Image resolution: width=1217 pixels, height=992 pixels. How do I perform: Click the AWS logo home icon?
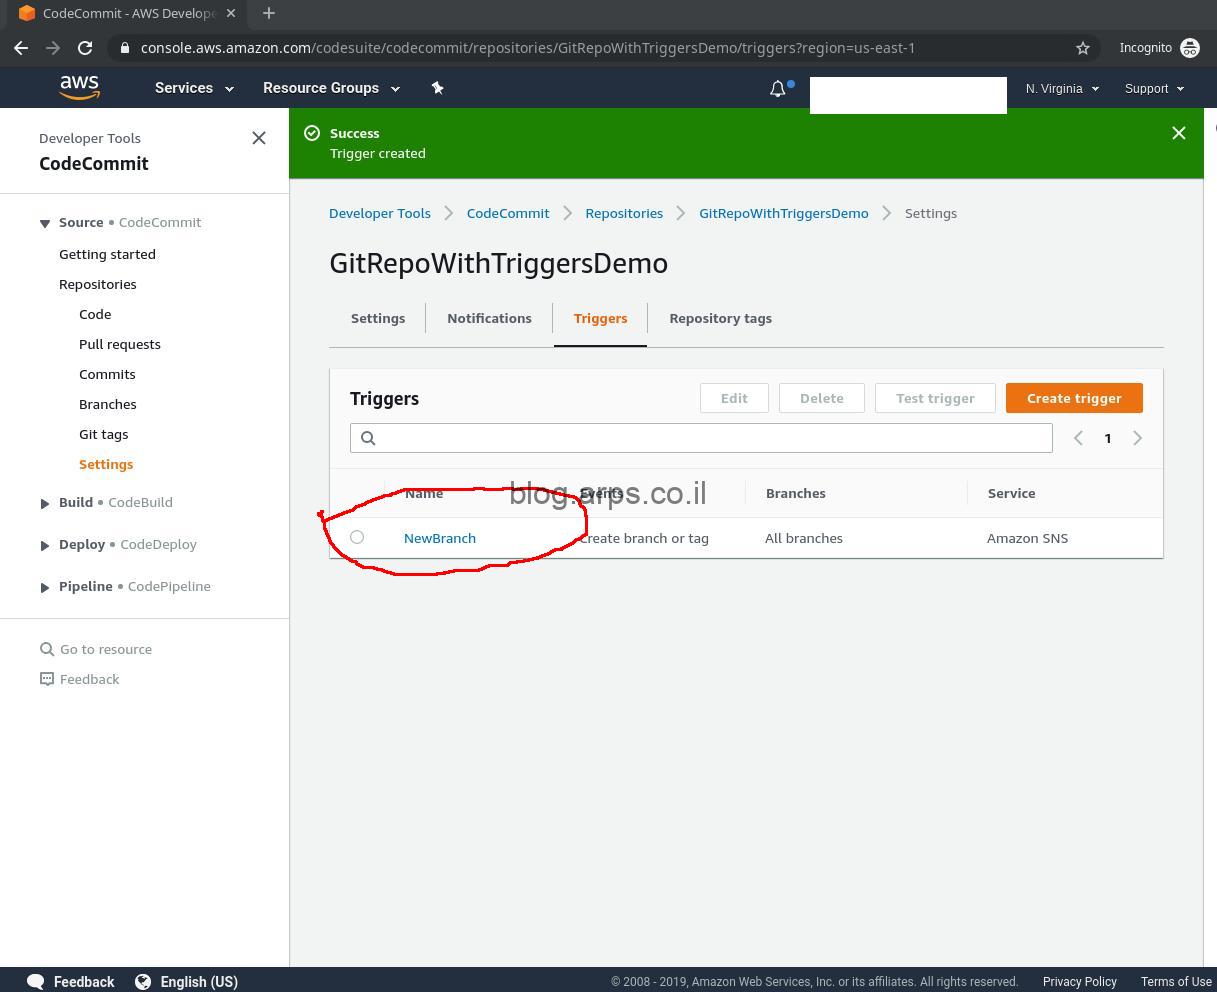coord(79,88)
